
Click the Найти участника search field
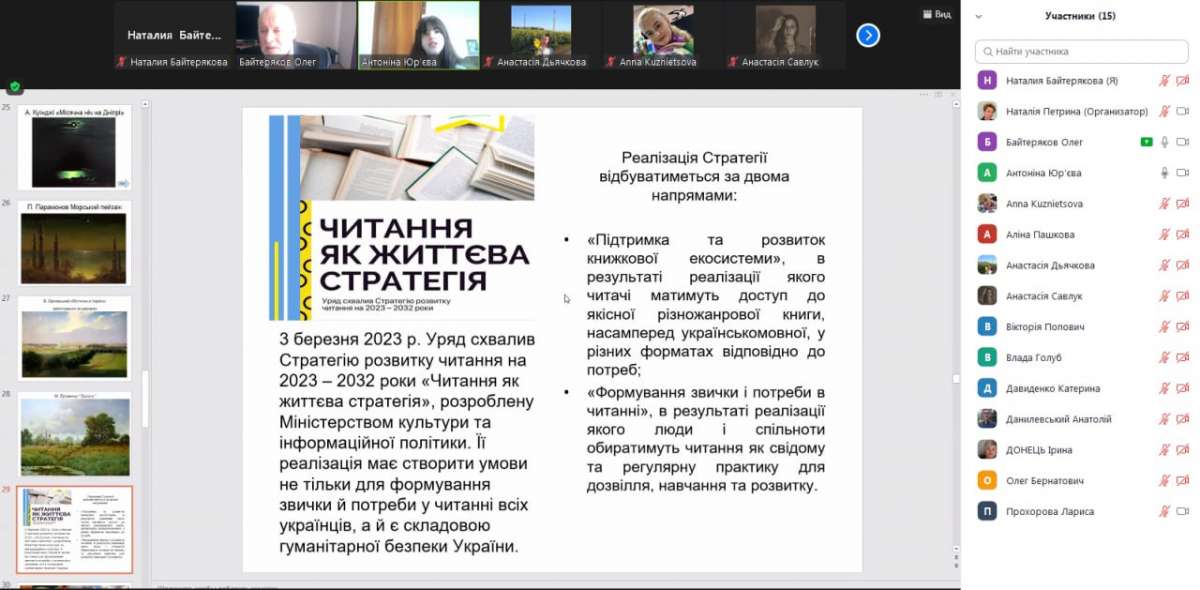click(x=1080, y=51)
